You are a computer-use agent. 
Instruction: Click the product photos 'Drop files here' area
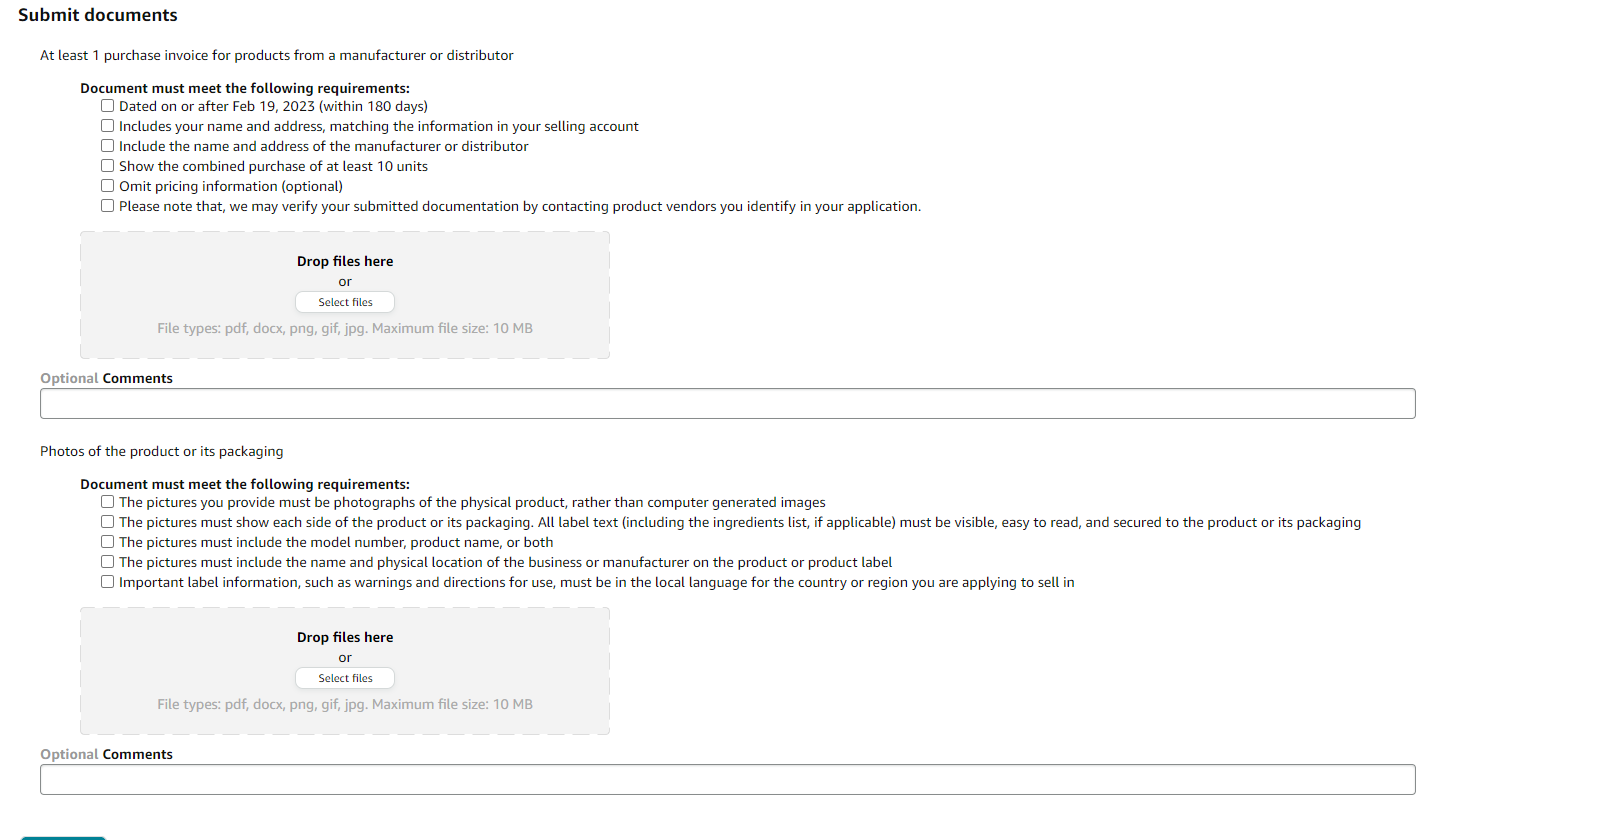(x=345, y=671)
